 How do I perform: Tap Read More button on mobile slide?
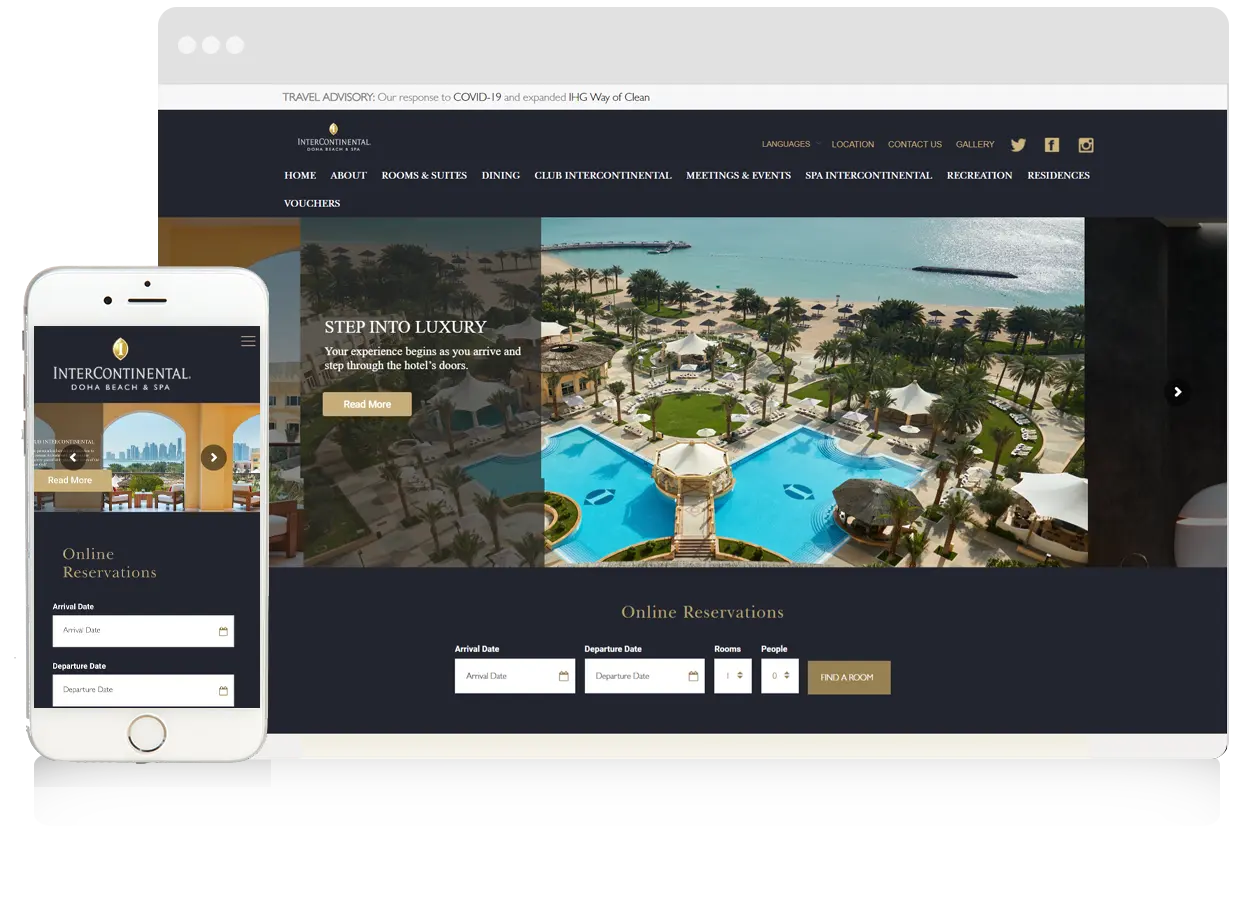[x=70, y=480]
